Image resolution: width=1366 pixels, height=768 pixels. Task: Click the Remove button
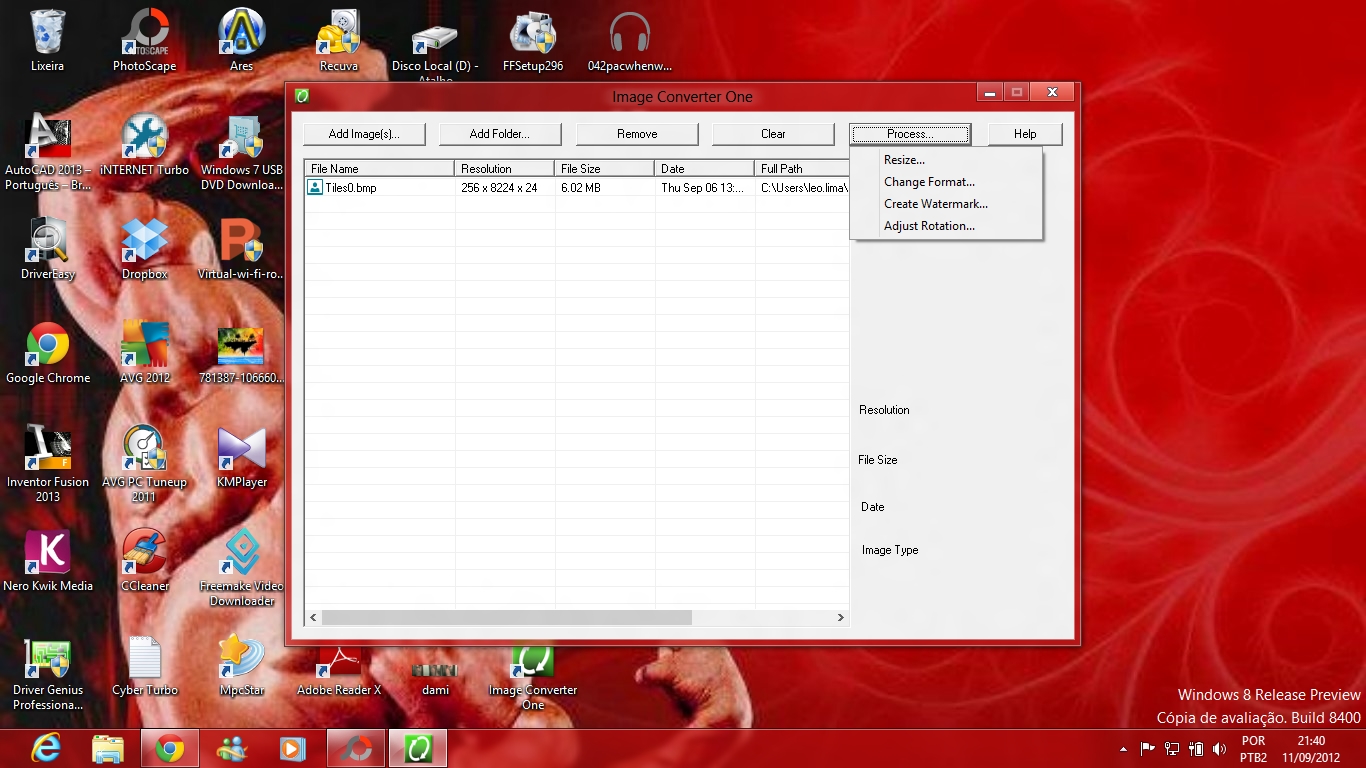637,134
